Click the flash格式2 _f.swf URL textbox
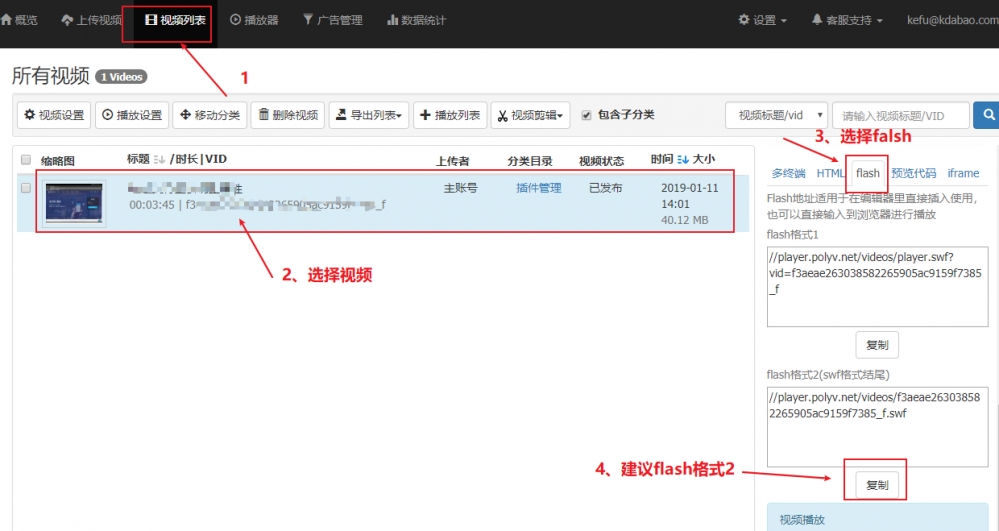999x531 pixels. [x=877, y=427]
